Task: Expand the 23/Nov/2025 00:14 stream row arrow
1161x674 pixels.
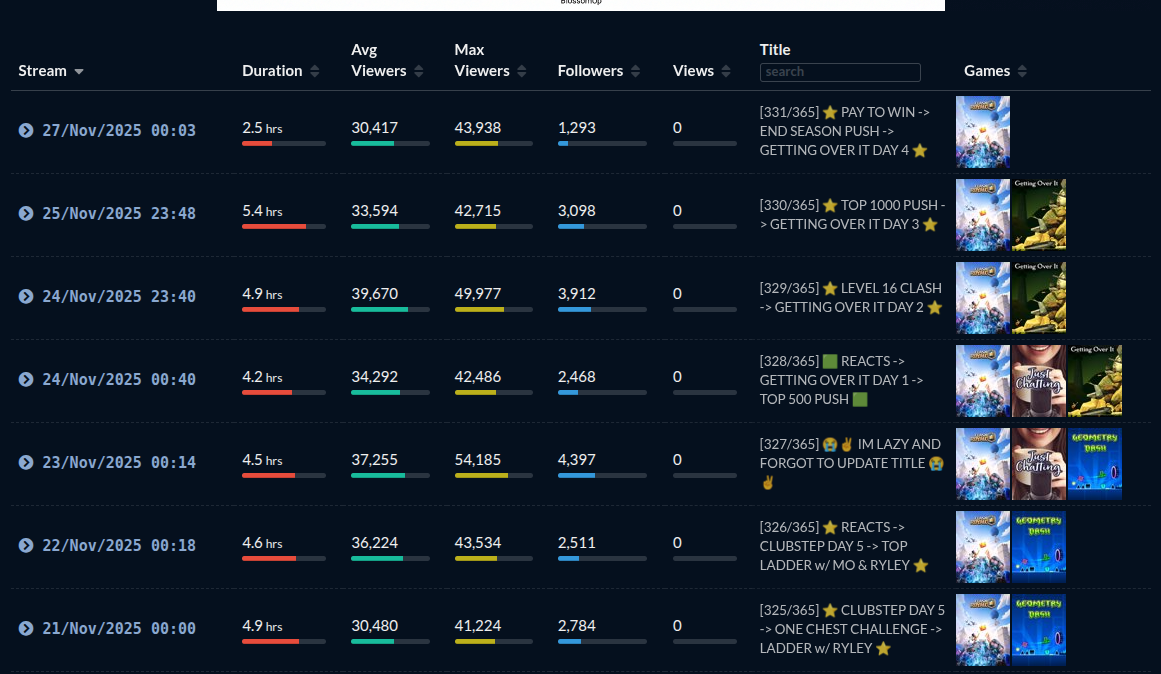Action: click(26, 463)
